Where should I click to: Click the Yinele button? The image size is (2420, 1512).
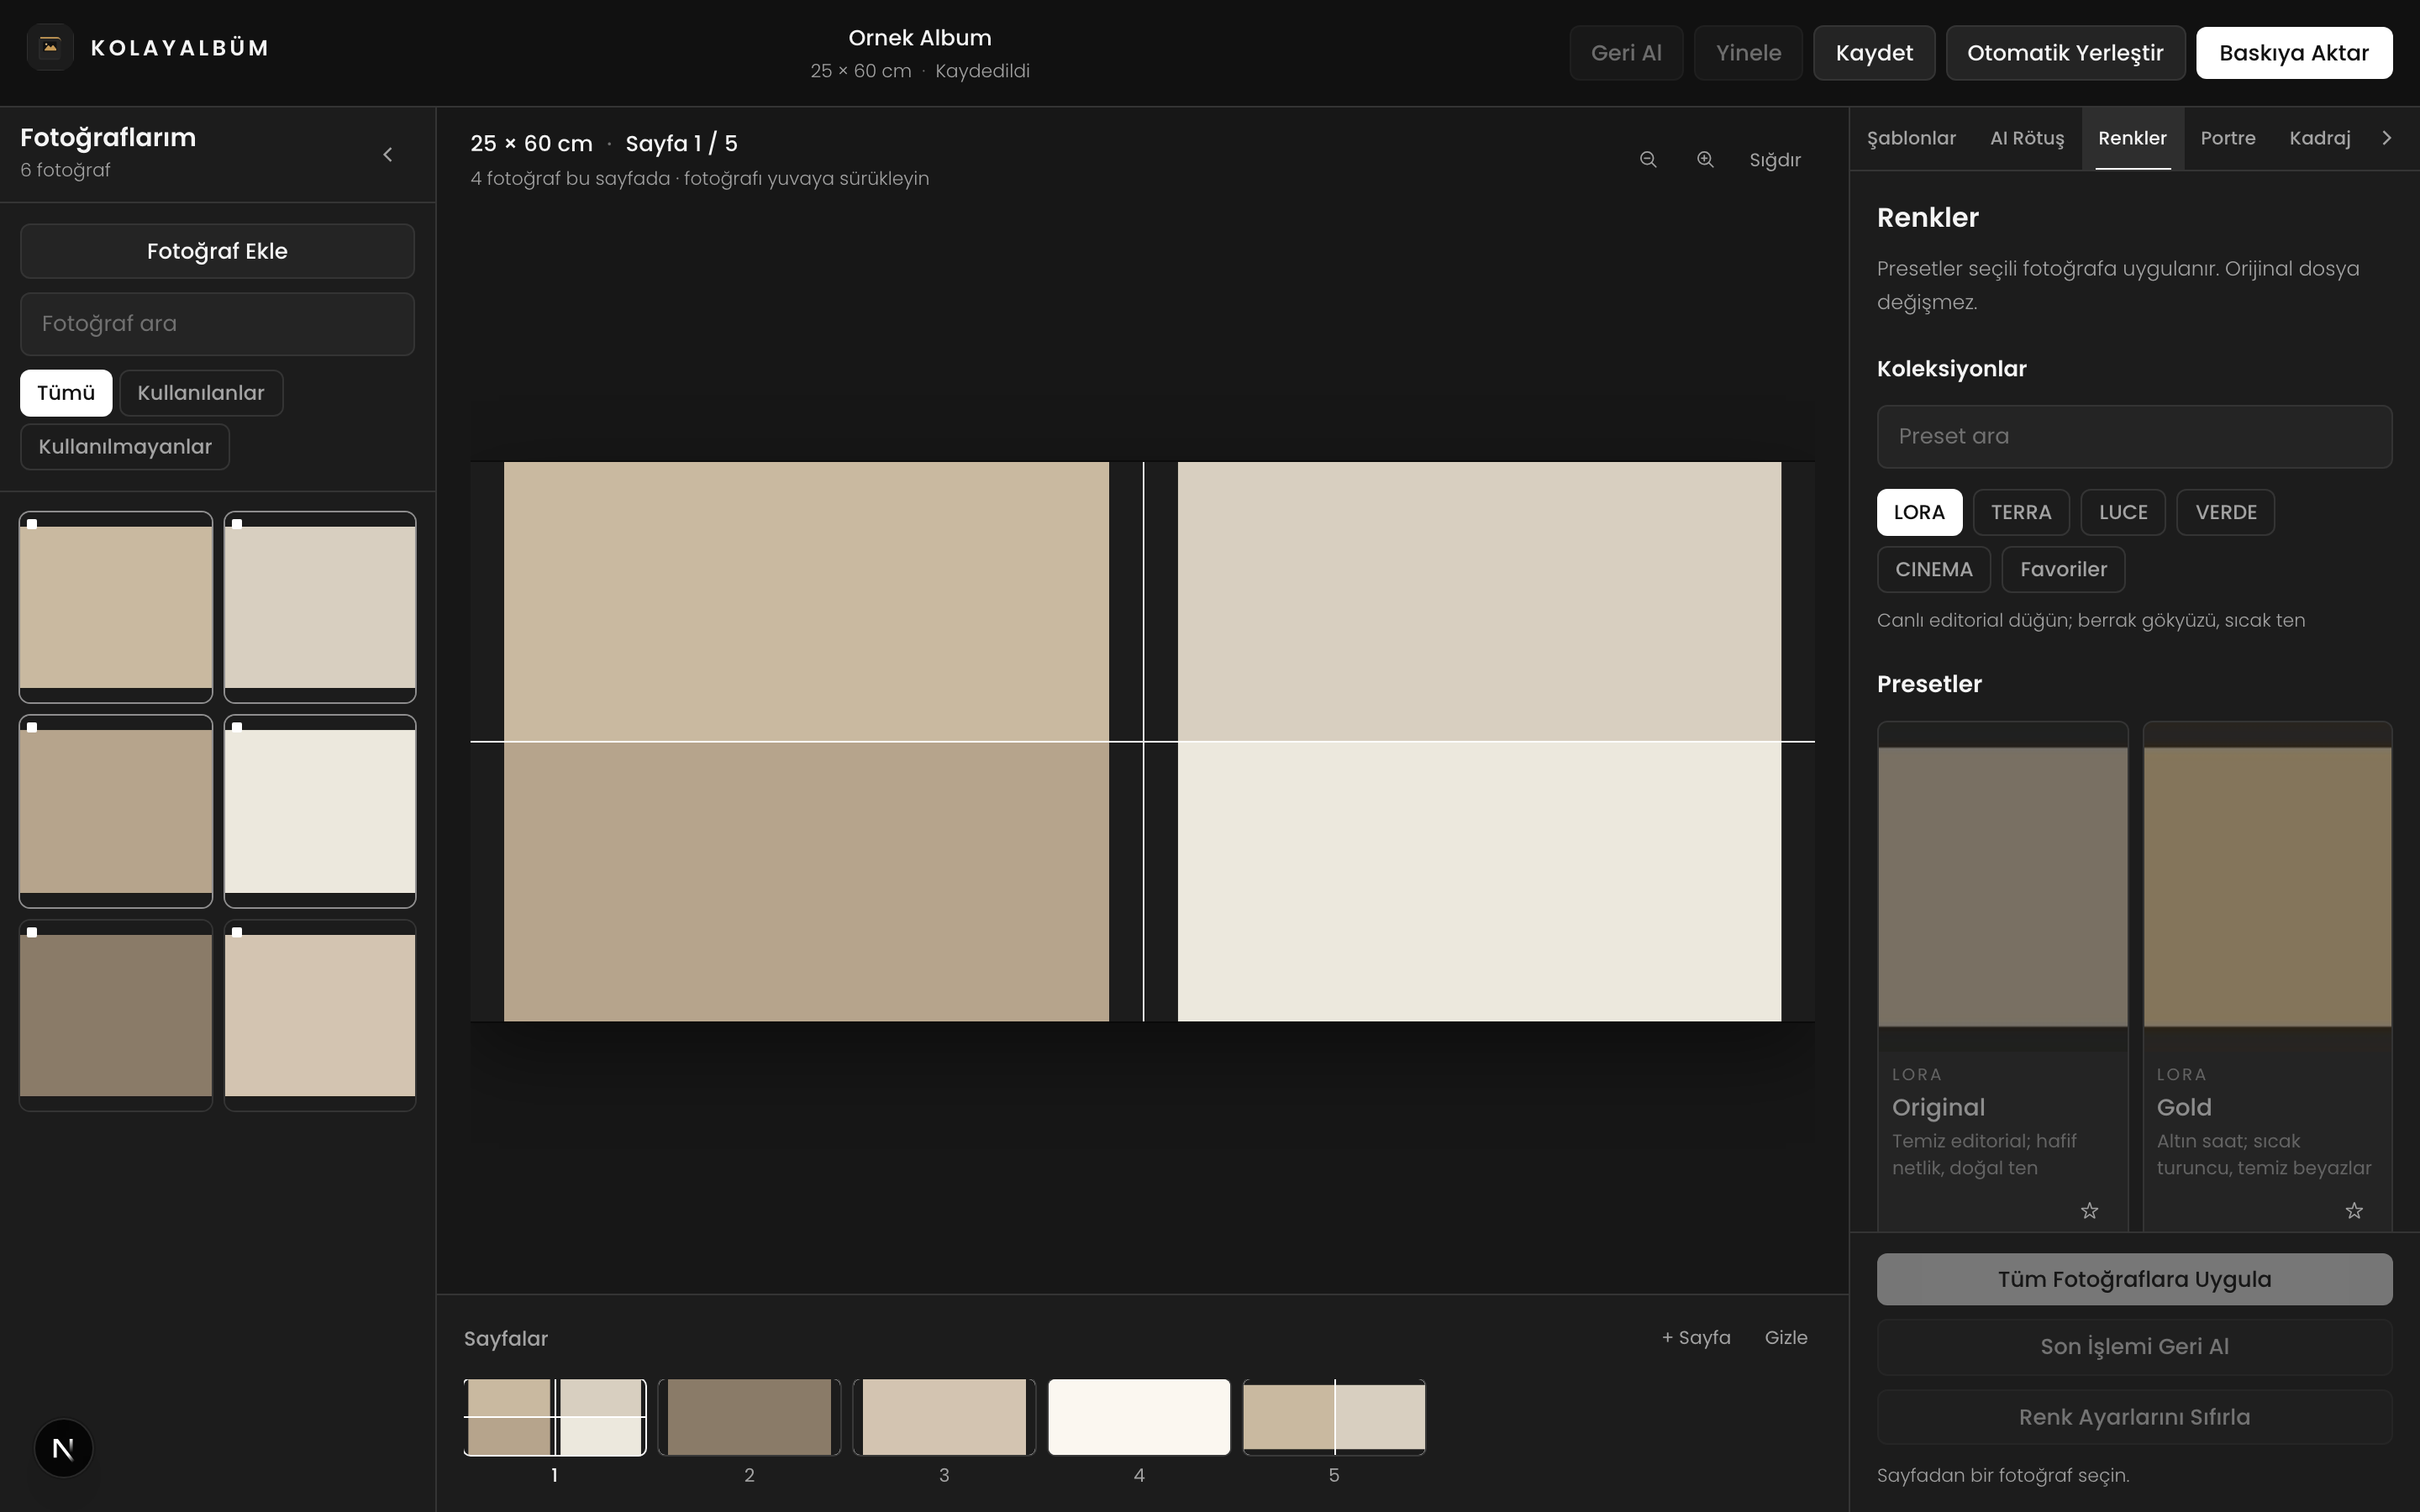click(x=1748, y=53)
